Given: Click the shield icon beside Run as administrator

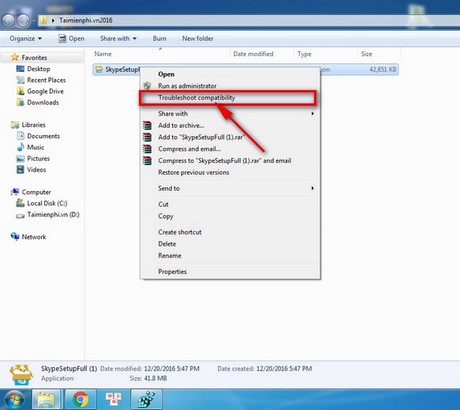Looking at the screenshot, I should coord(147,86).
